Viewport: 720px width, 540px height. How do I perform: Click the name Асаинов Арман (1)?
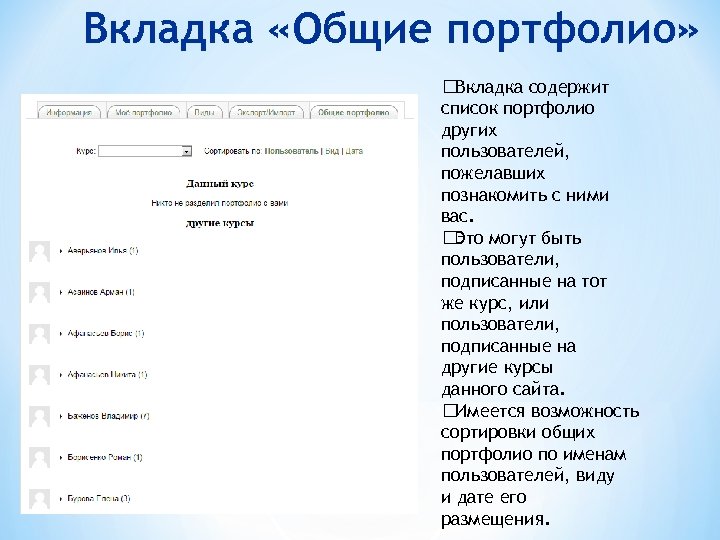tap(101, 292)
